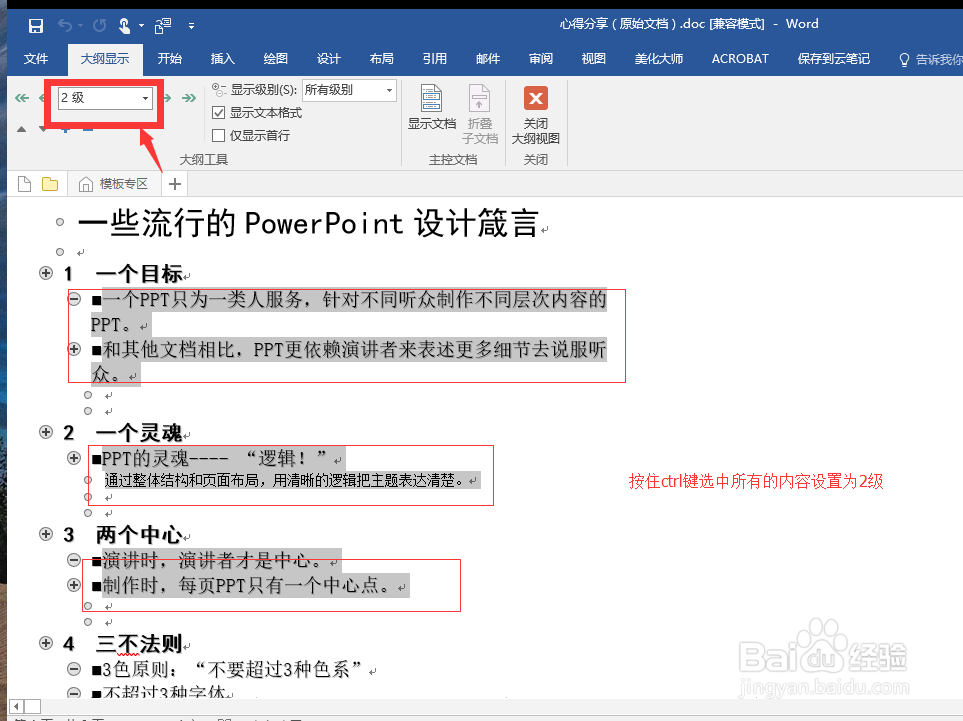
Task: Expand heading '1 一个目标' plus symbol
Action: [46, 273]
